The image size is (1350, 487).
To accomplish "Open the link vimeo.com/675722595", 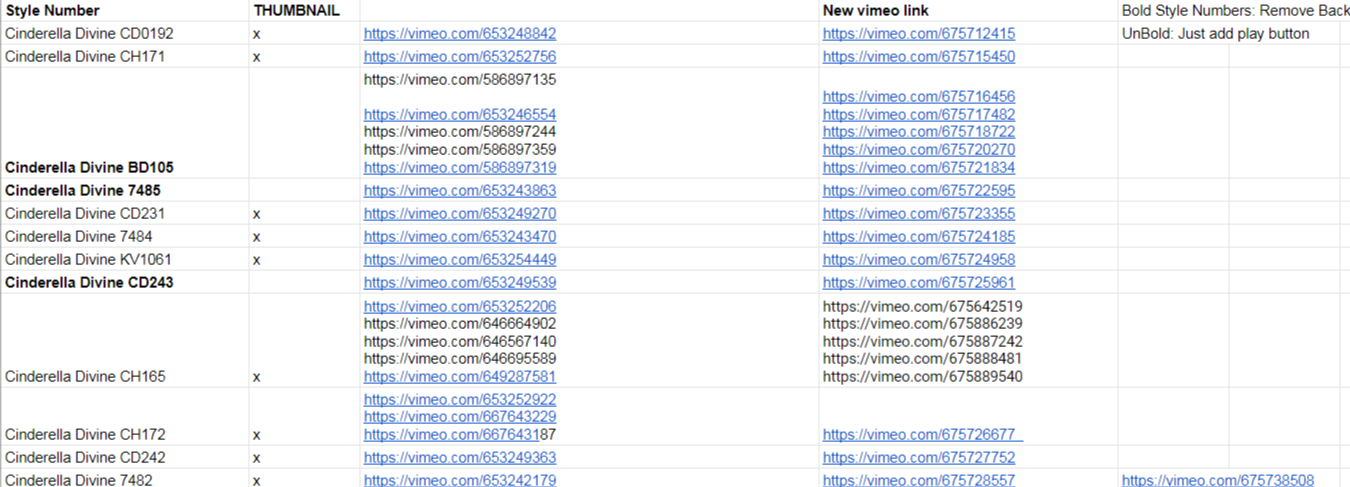I will point(919,191).
